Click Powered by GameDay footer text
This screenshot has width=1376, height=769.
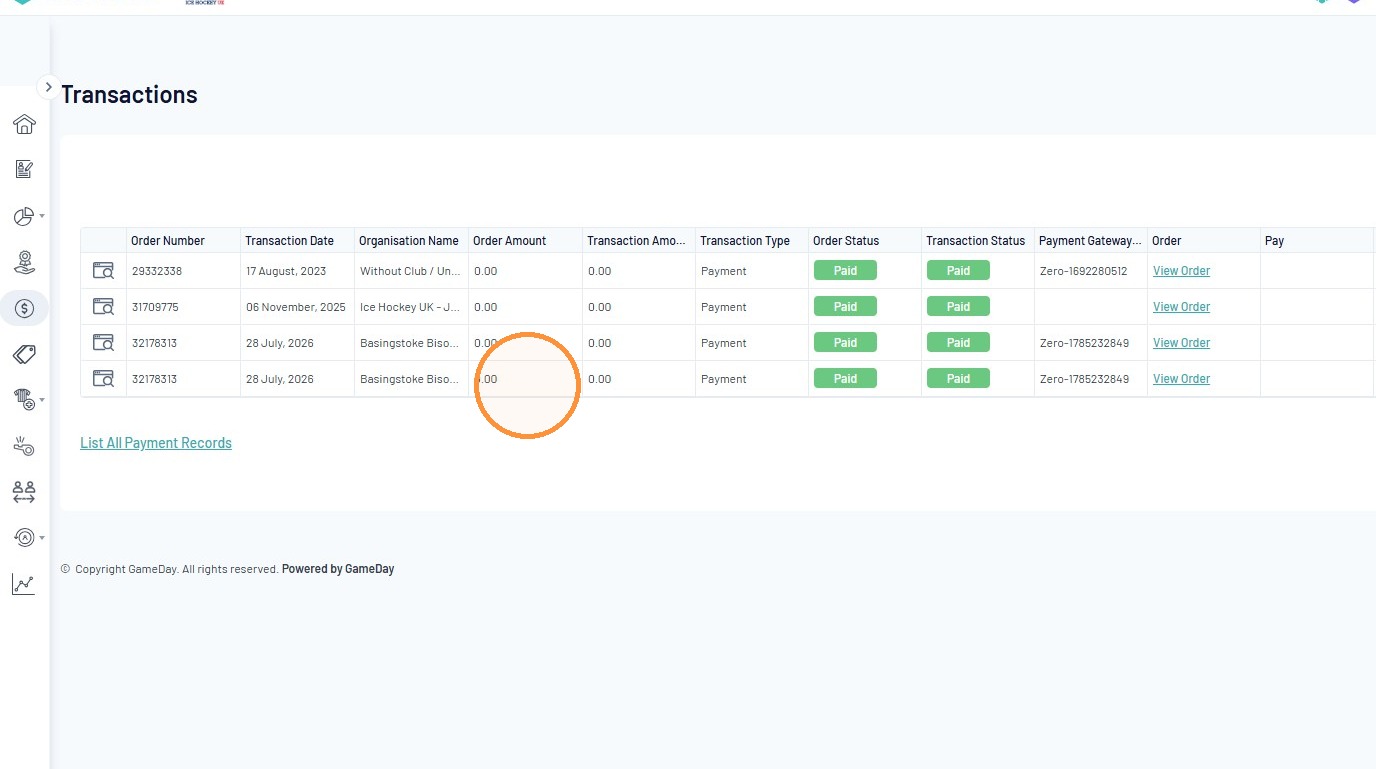pos(338,569)
